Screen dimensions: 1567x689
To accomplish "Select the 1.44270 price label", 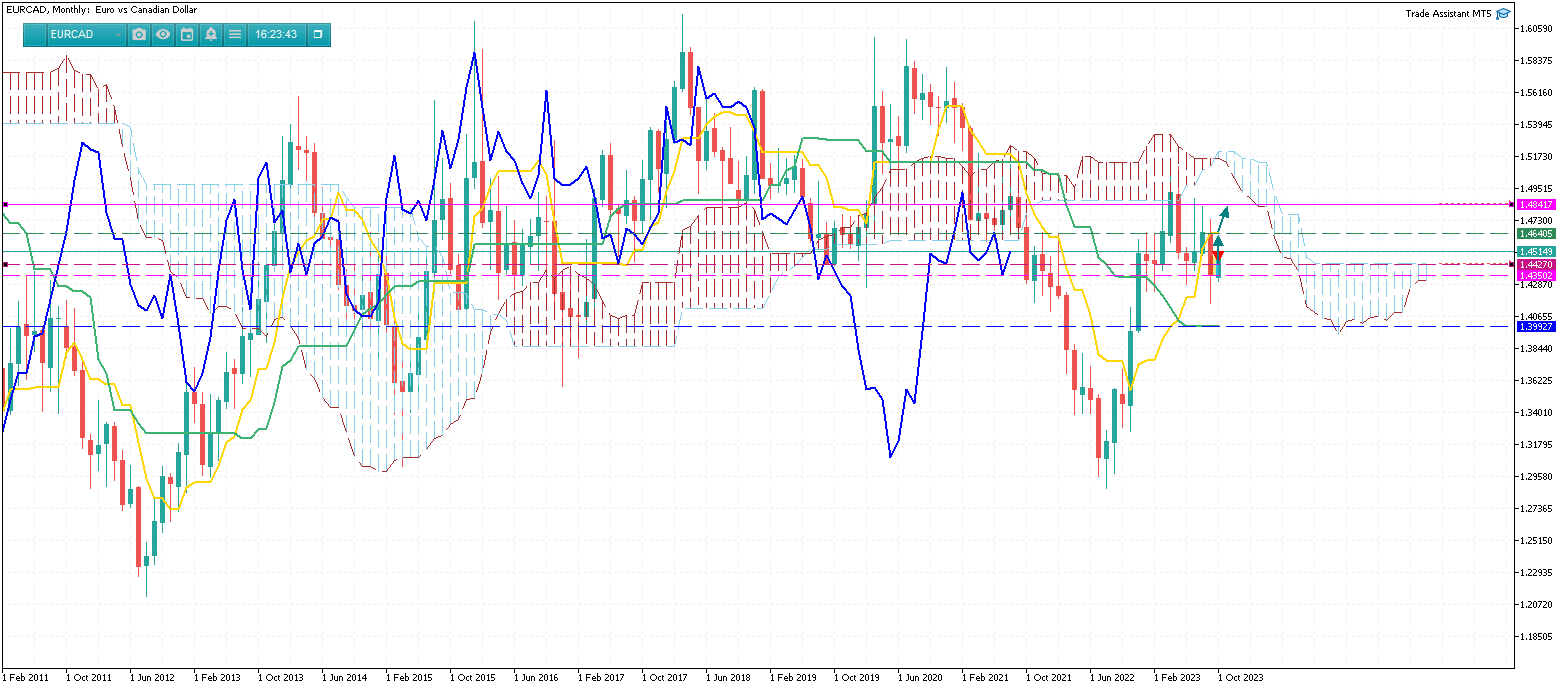I will coord(1536,265).
